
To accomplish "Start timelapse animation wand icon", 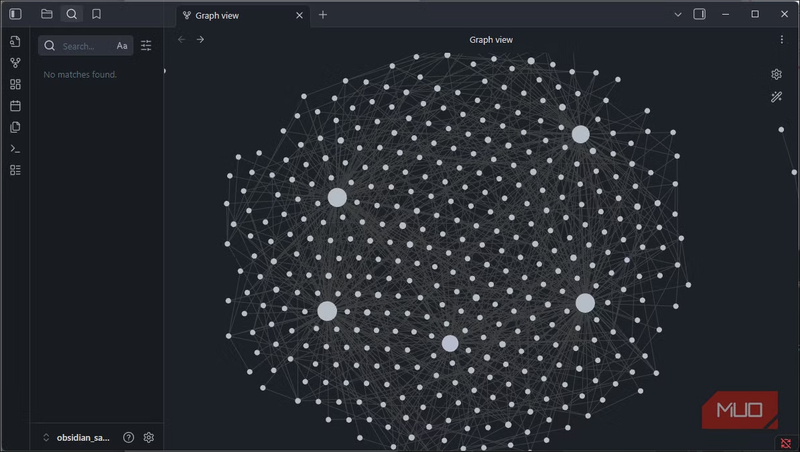I will coord(776,97).
